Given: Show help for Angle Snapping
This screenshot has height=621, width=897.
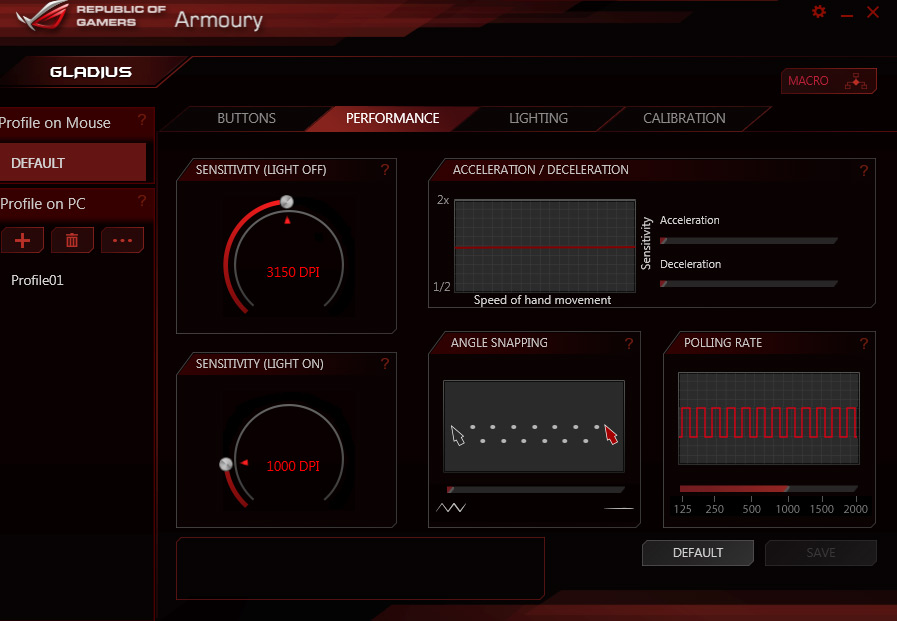Looking at the screenshot, I should tap(629, 343).
